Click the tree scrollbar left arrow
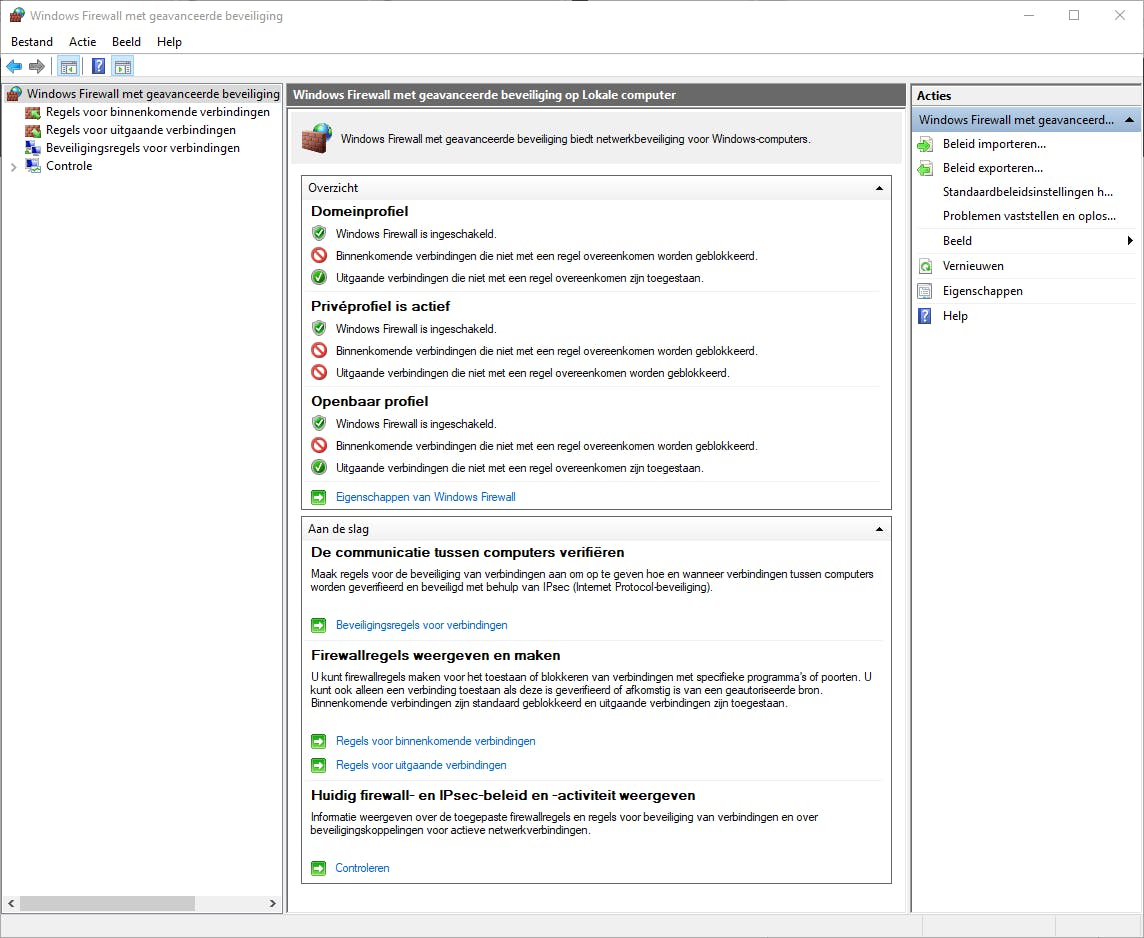The height and width of the screenshot is (938, 1144). [x=11, y=904]
